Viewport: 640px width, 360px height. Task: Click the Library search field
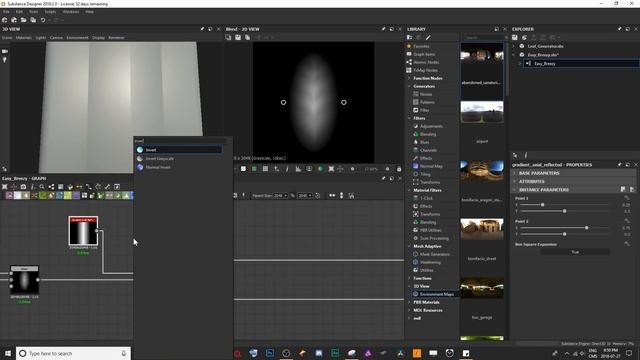[484, 38]
